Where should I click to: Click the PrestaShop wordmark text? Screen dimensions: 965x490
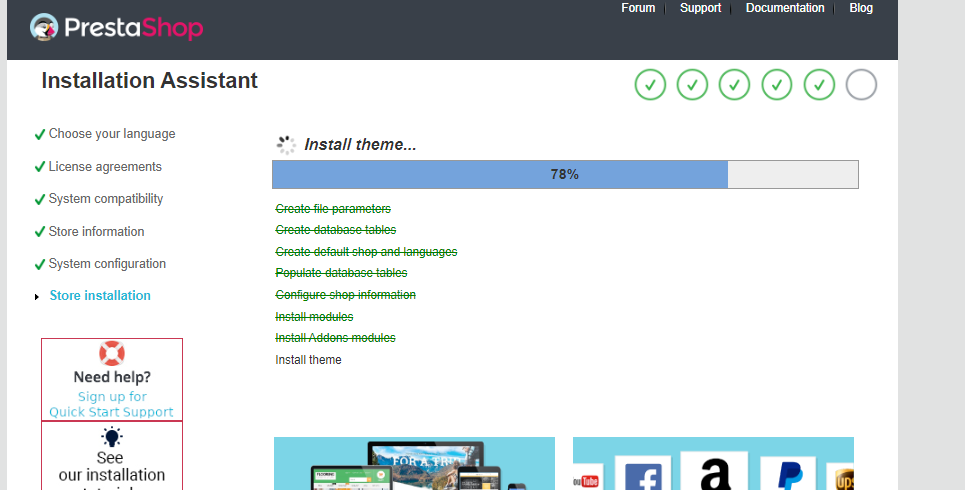coord(134,28)
